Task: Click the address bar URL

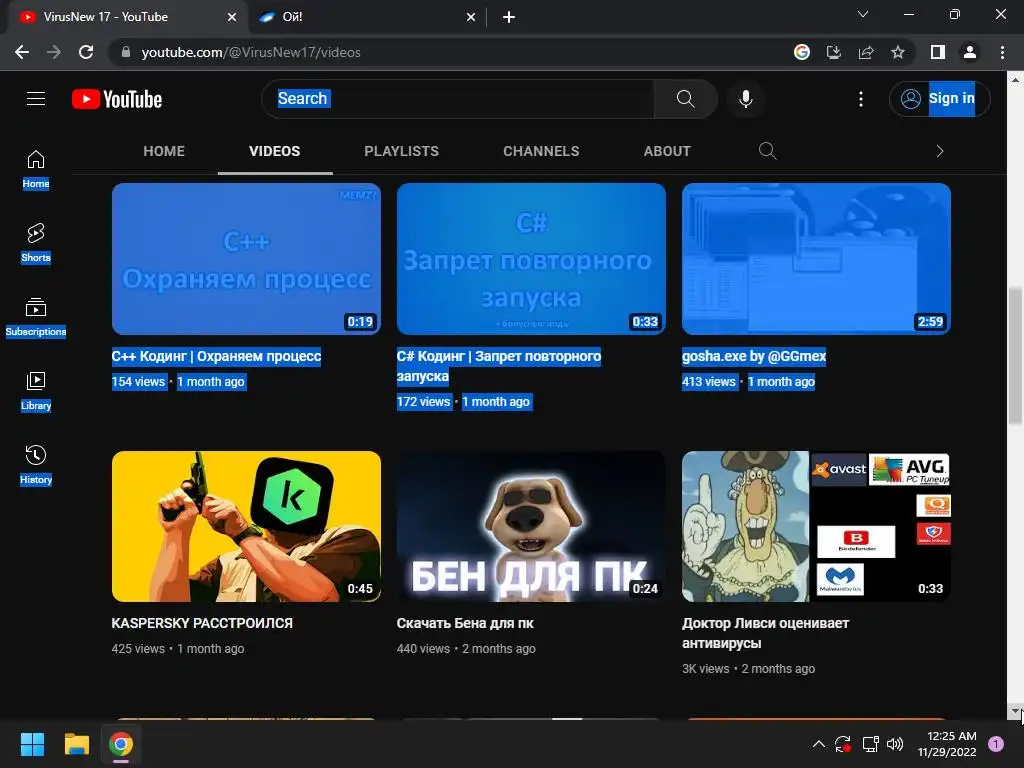Action: click(251, 52)
